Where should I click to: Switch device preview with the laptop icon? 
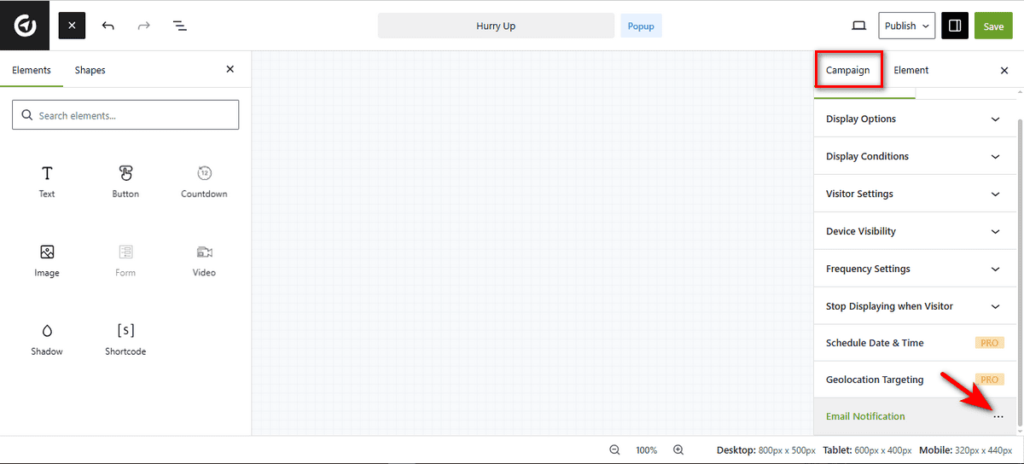click(x=859, y=26)
